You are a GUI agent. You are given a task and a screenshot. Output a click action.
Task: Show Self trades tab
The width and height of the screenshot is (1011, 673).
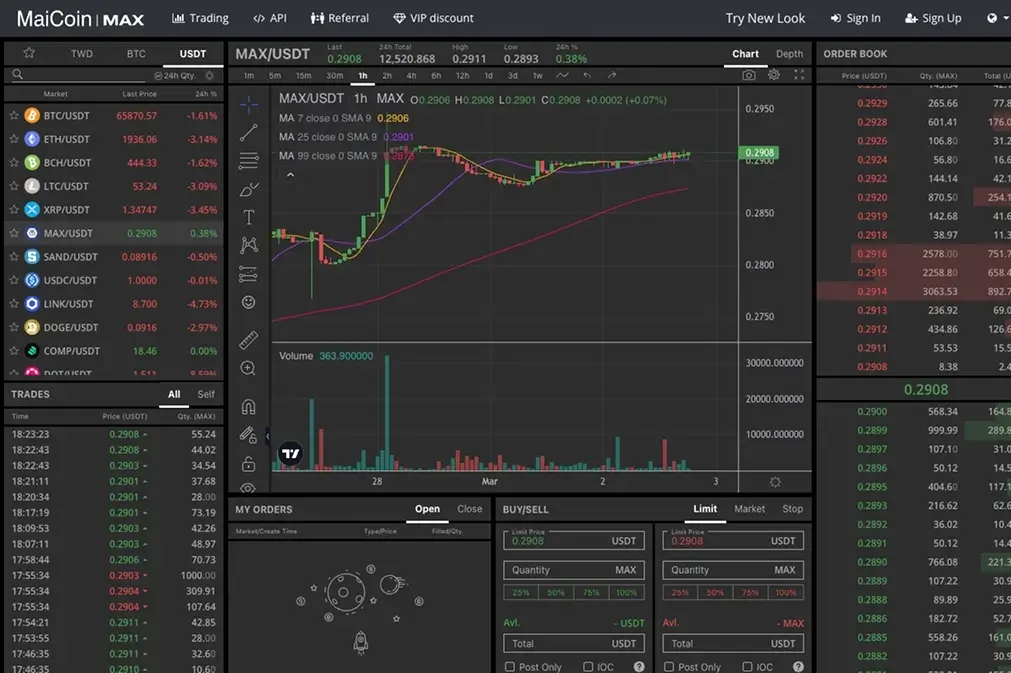(x=206, y=394)
